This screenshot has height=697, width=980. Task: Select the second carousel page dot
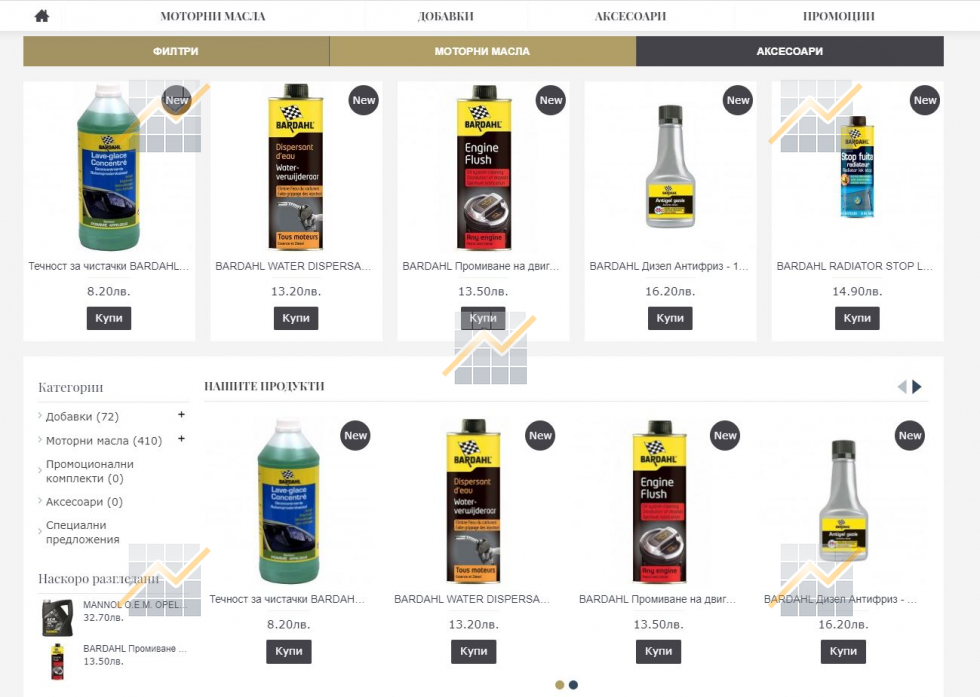573,685
